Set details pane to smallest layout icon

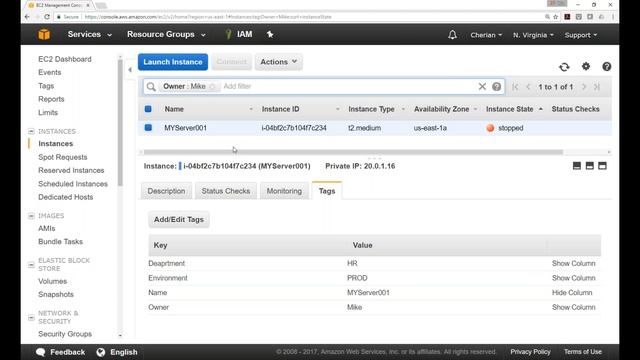click(577, 166)
